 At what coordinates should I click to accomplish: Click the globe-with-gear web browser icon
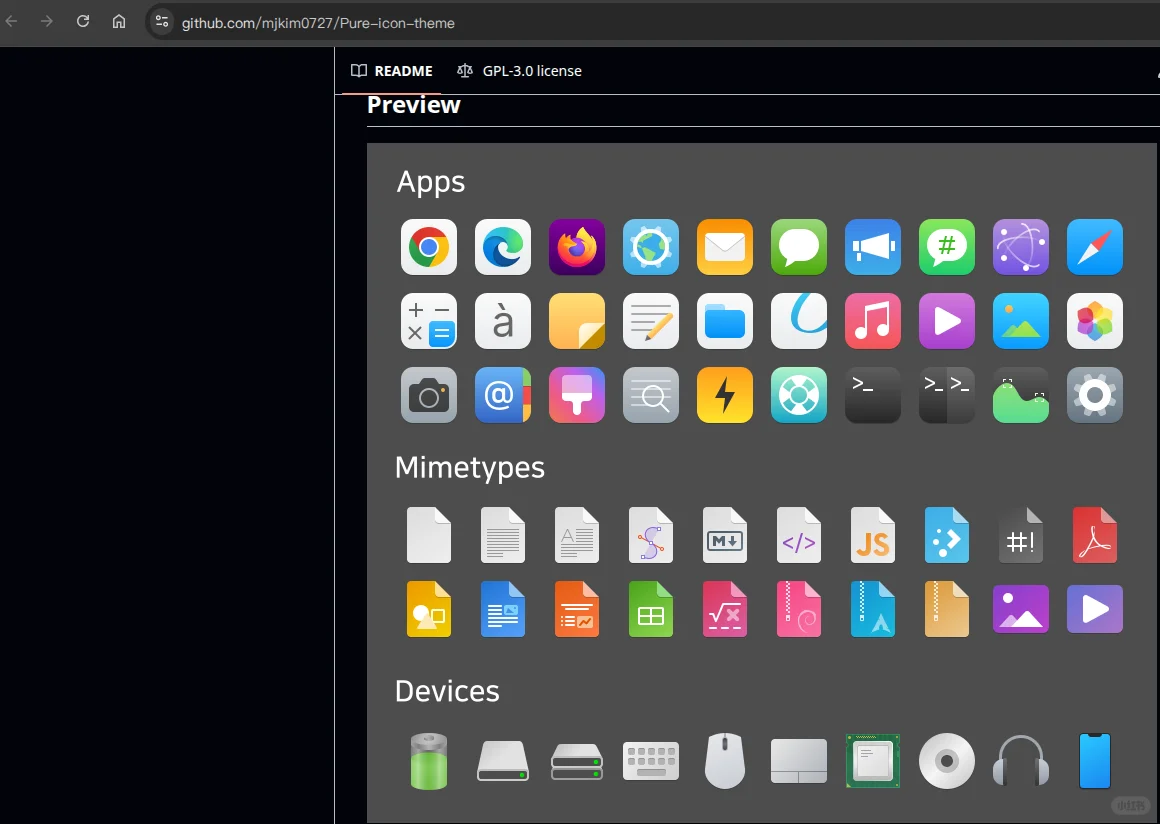click(651, 247)
